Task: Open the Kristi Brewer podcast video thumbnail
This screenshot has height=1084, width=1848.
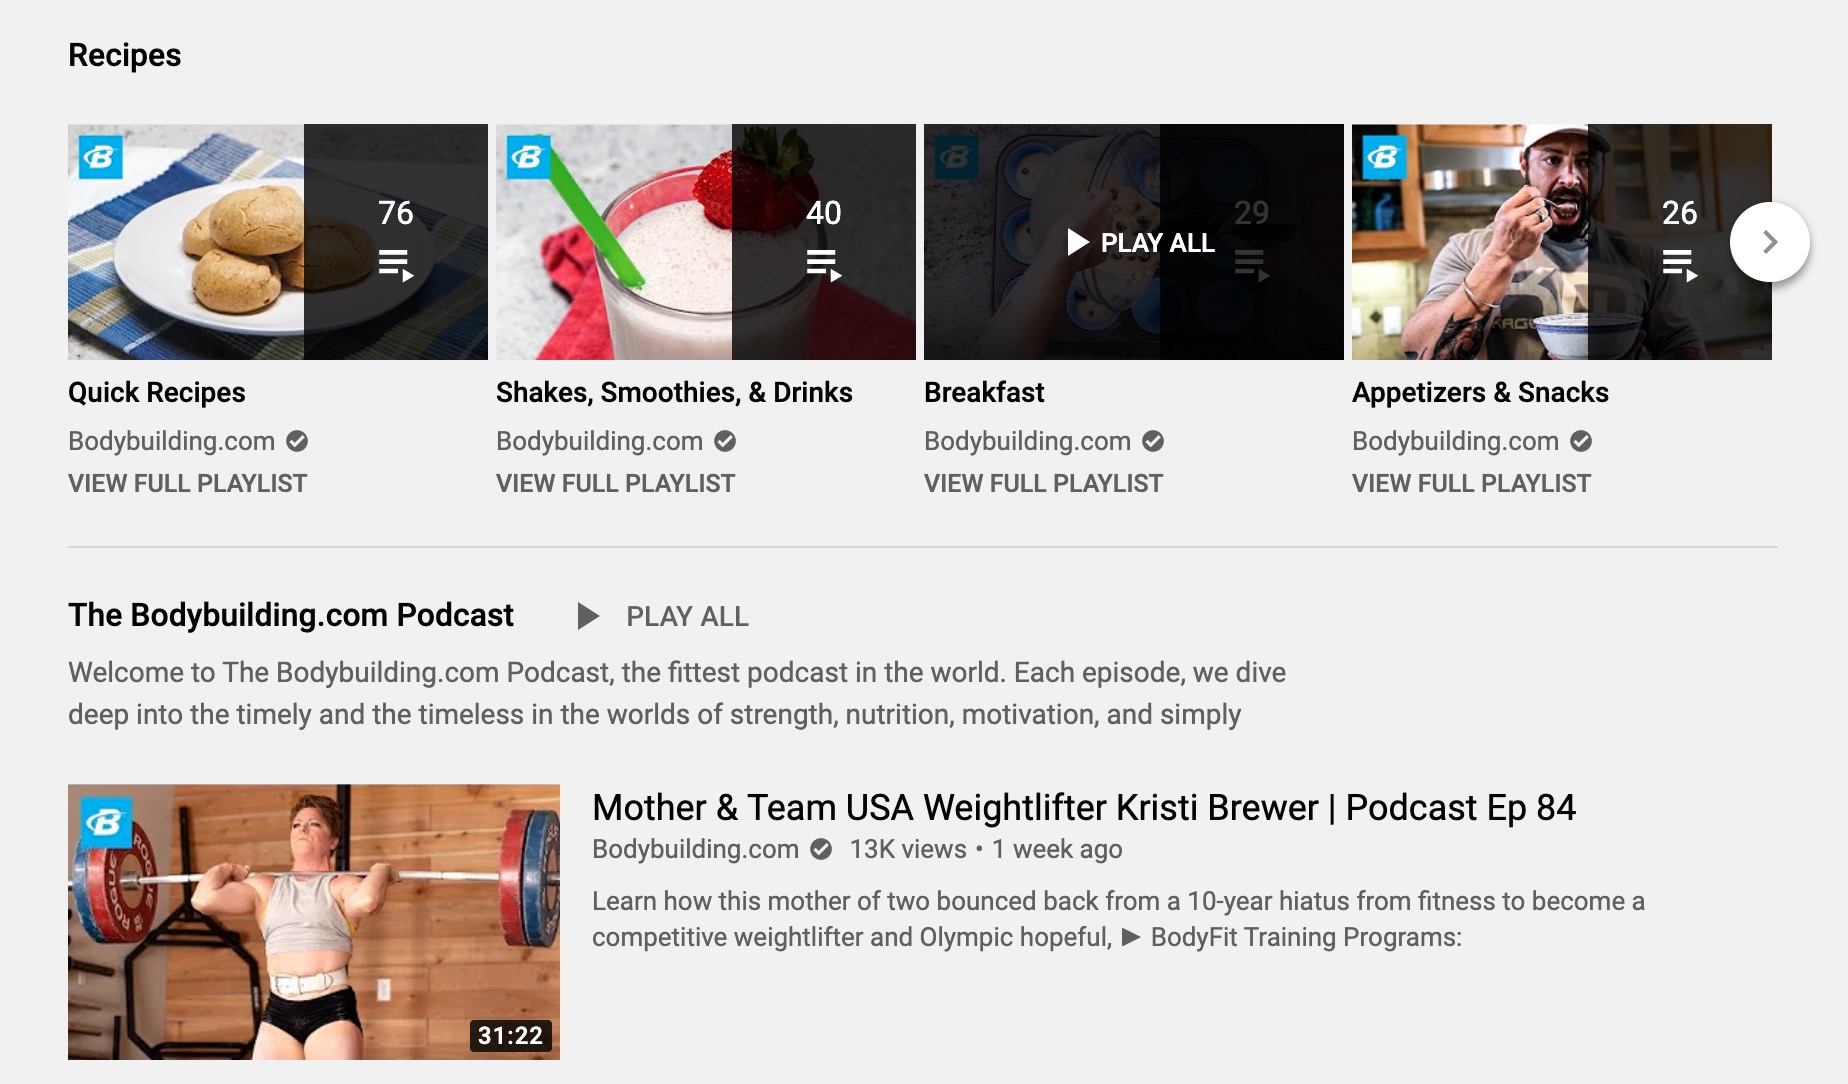Action: pos(314,922)
